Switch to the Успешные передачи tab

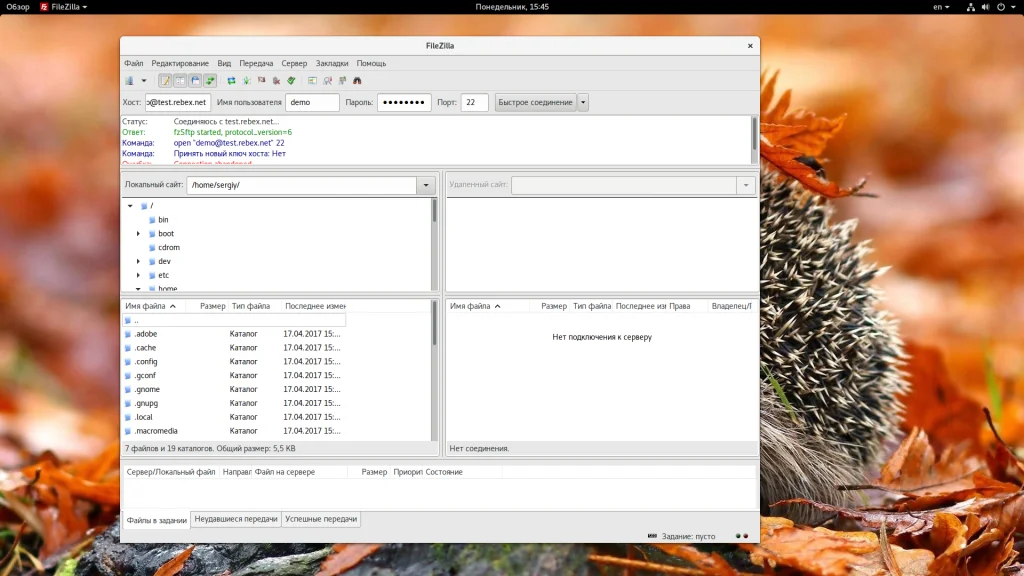coord(321,520)
